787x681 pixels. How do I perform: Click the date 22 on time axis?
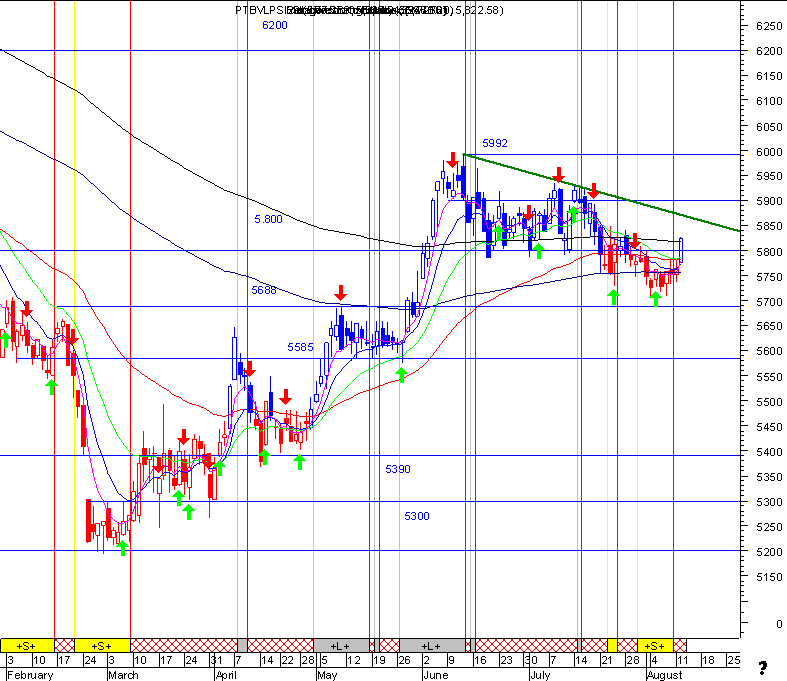tap(287, 660)
